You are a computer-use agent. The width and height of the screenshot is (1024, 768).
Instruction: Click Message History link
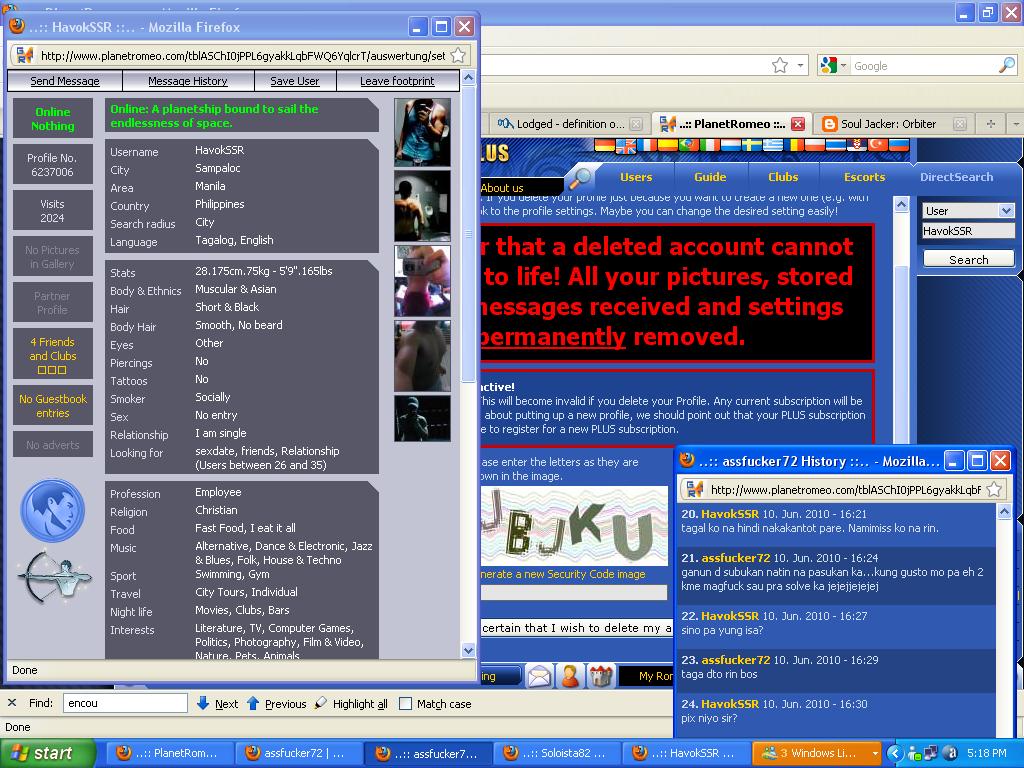click(187, 81)
